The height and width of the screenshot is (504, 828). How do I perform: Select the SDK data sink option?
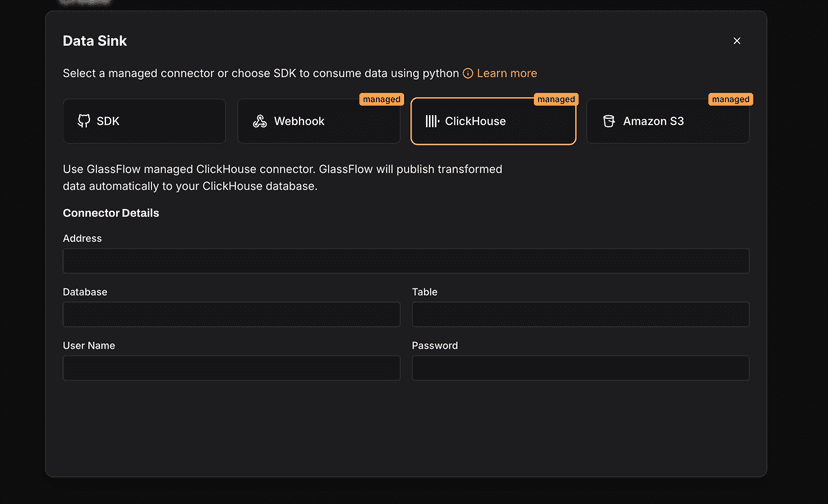(x=144, y=121)
